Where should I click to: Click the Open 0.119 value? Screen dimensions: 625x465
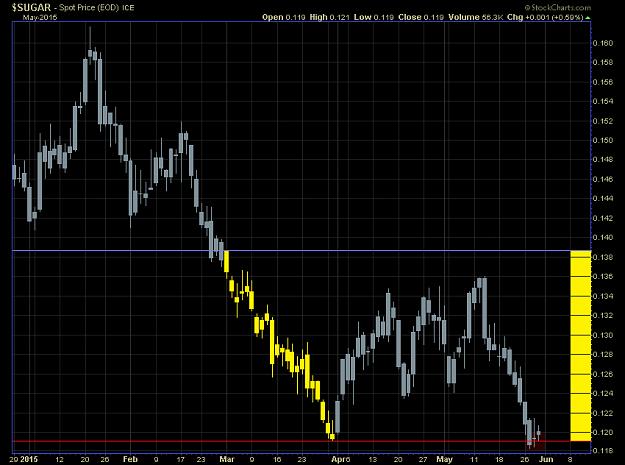click(284, 17)
